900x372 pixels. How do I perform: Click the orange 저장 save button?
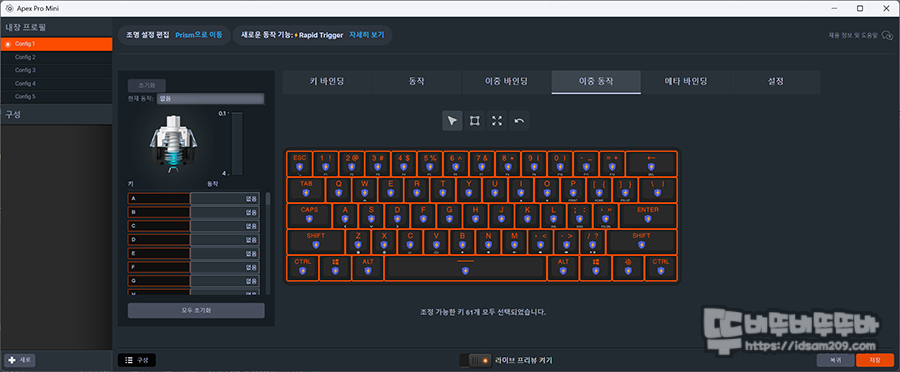(875, 360)
